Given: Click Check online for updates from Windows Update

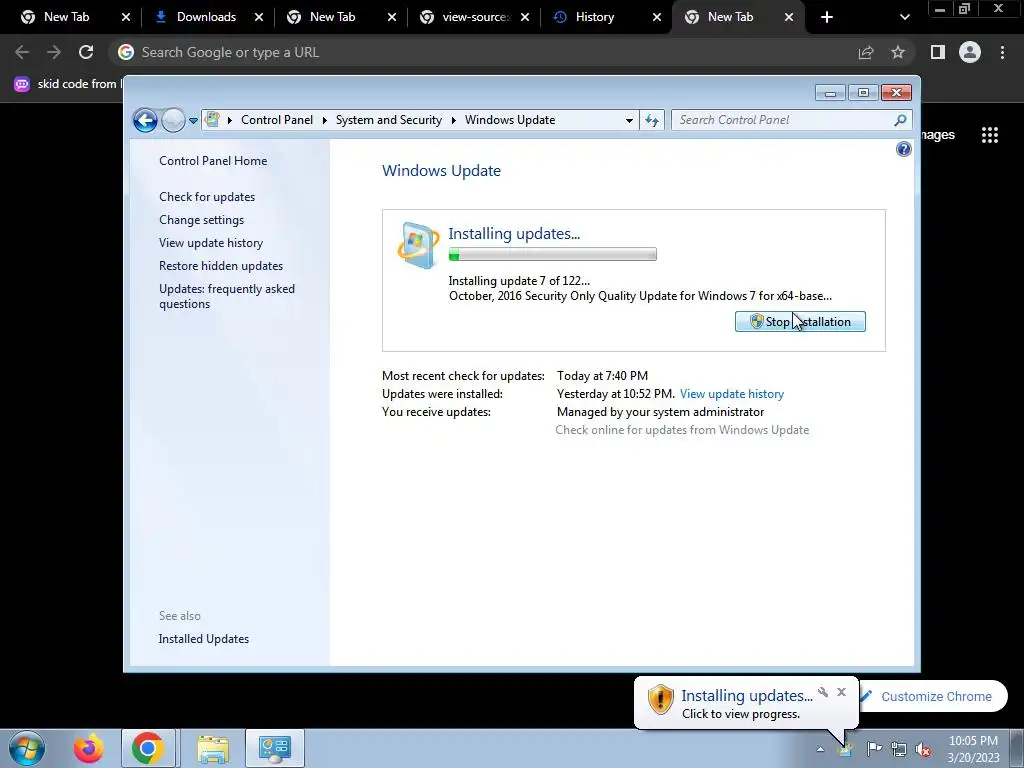Looking at the screenshot, I should (682, 430).
